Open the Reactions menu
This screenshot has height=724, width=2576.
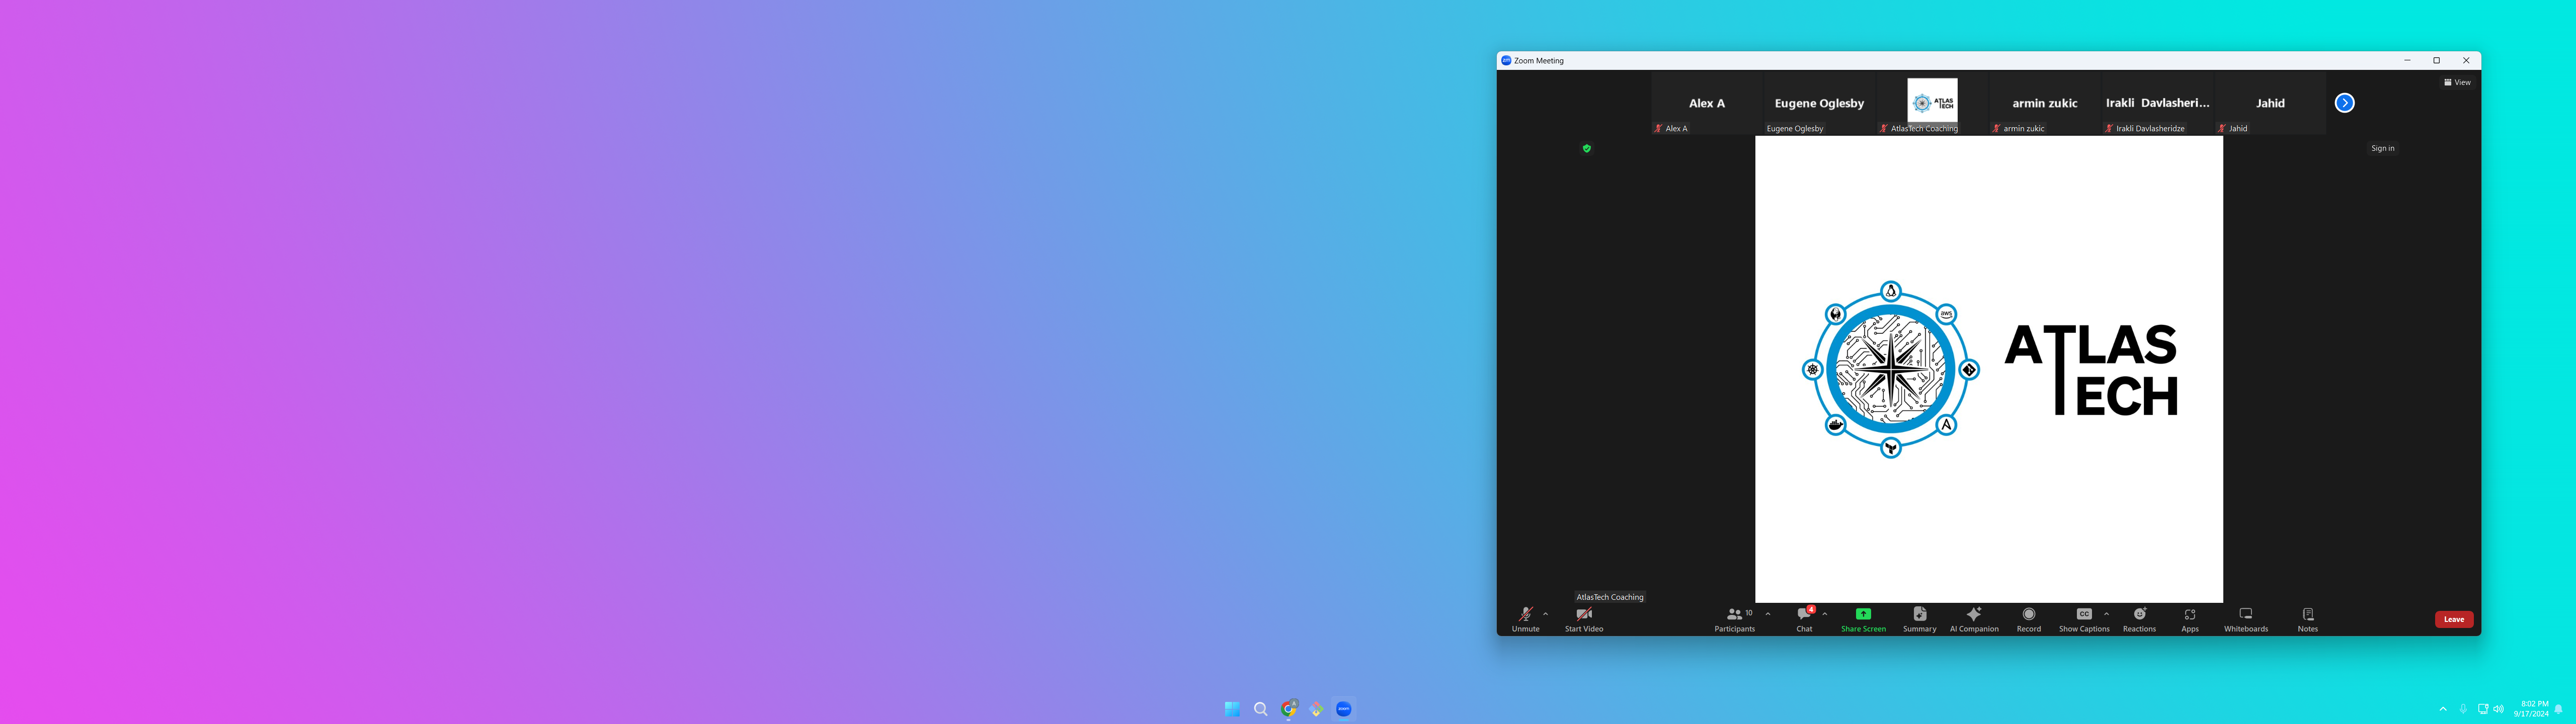pos(2139,618)
